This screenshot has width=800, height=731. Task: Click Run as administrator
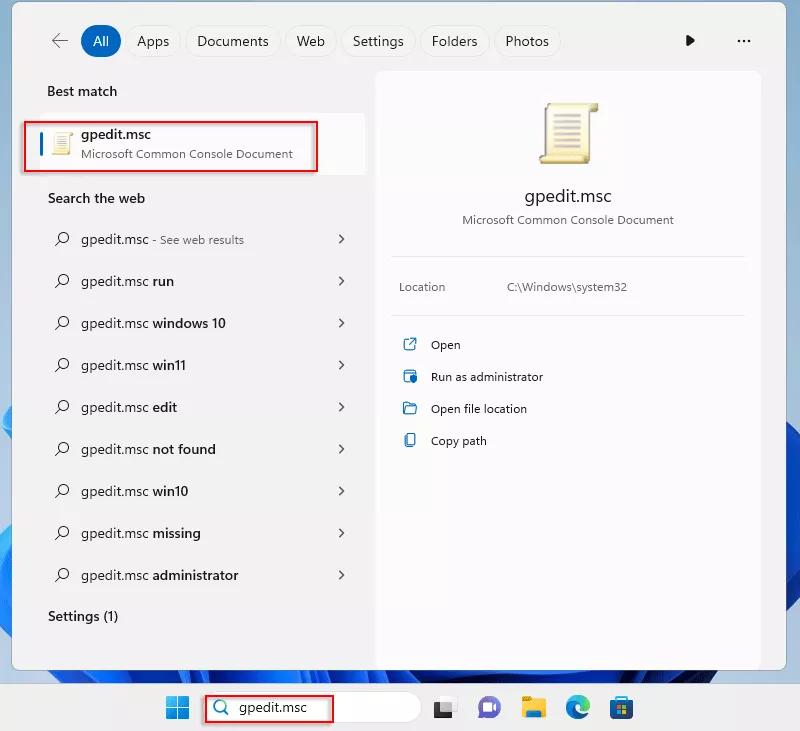click(x=486, y=377)
